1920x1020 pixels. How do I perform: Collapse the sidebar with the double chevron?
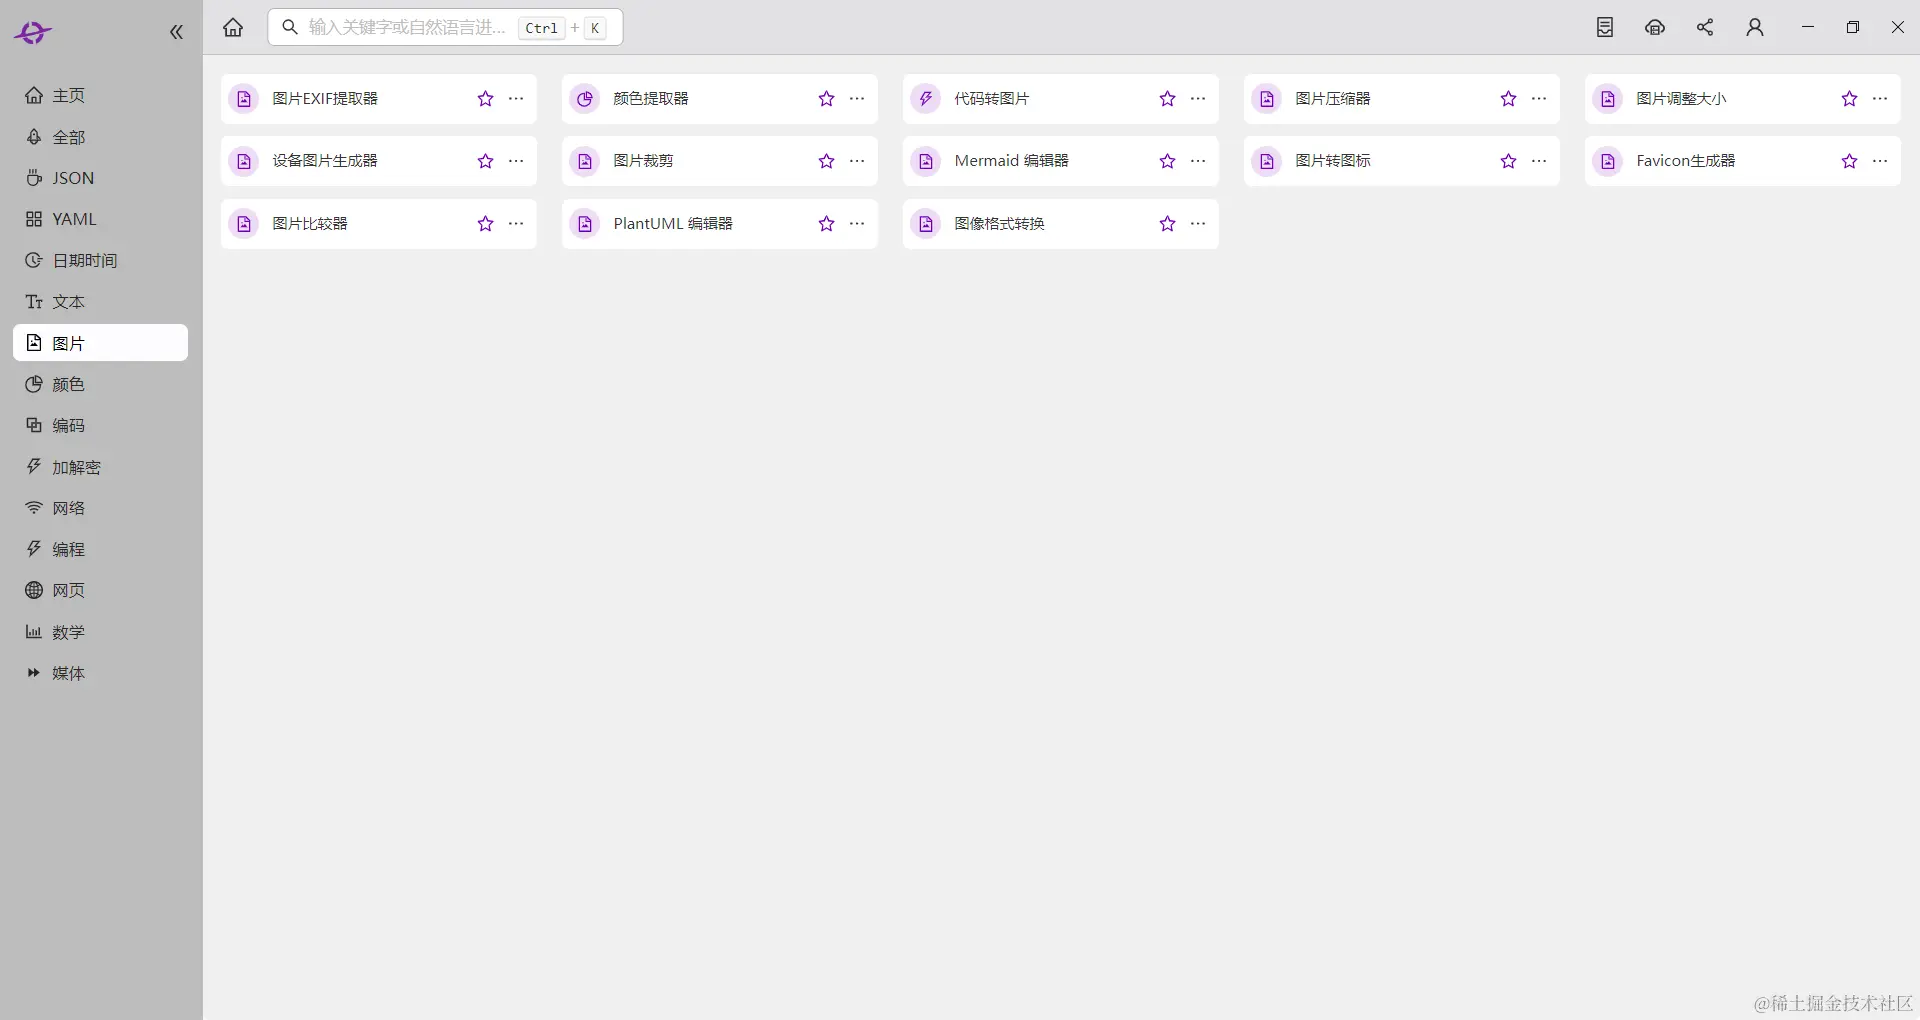pos(176,31)
